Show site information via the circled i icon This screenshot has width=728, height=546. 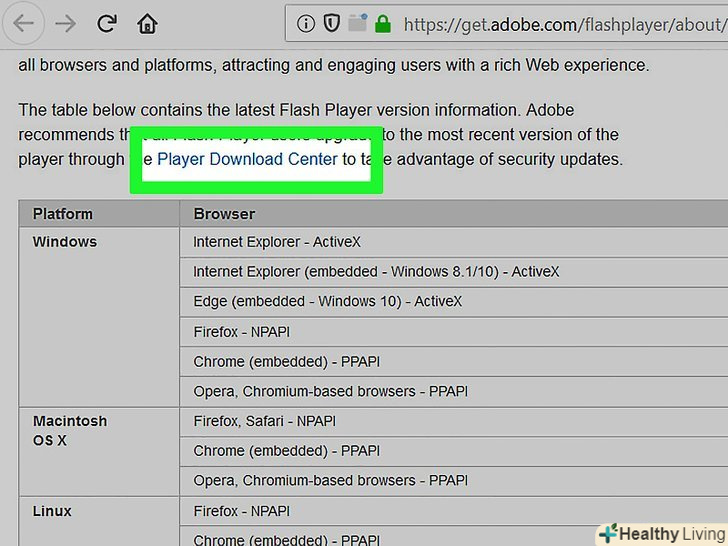pyautogui.click(x=306, y=23)
